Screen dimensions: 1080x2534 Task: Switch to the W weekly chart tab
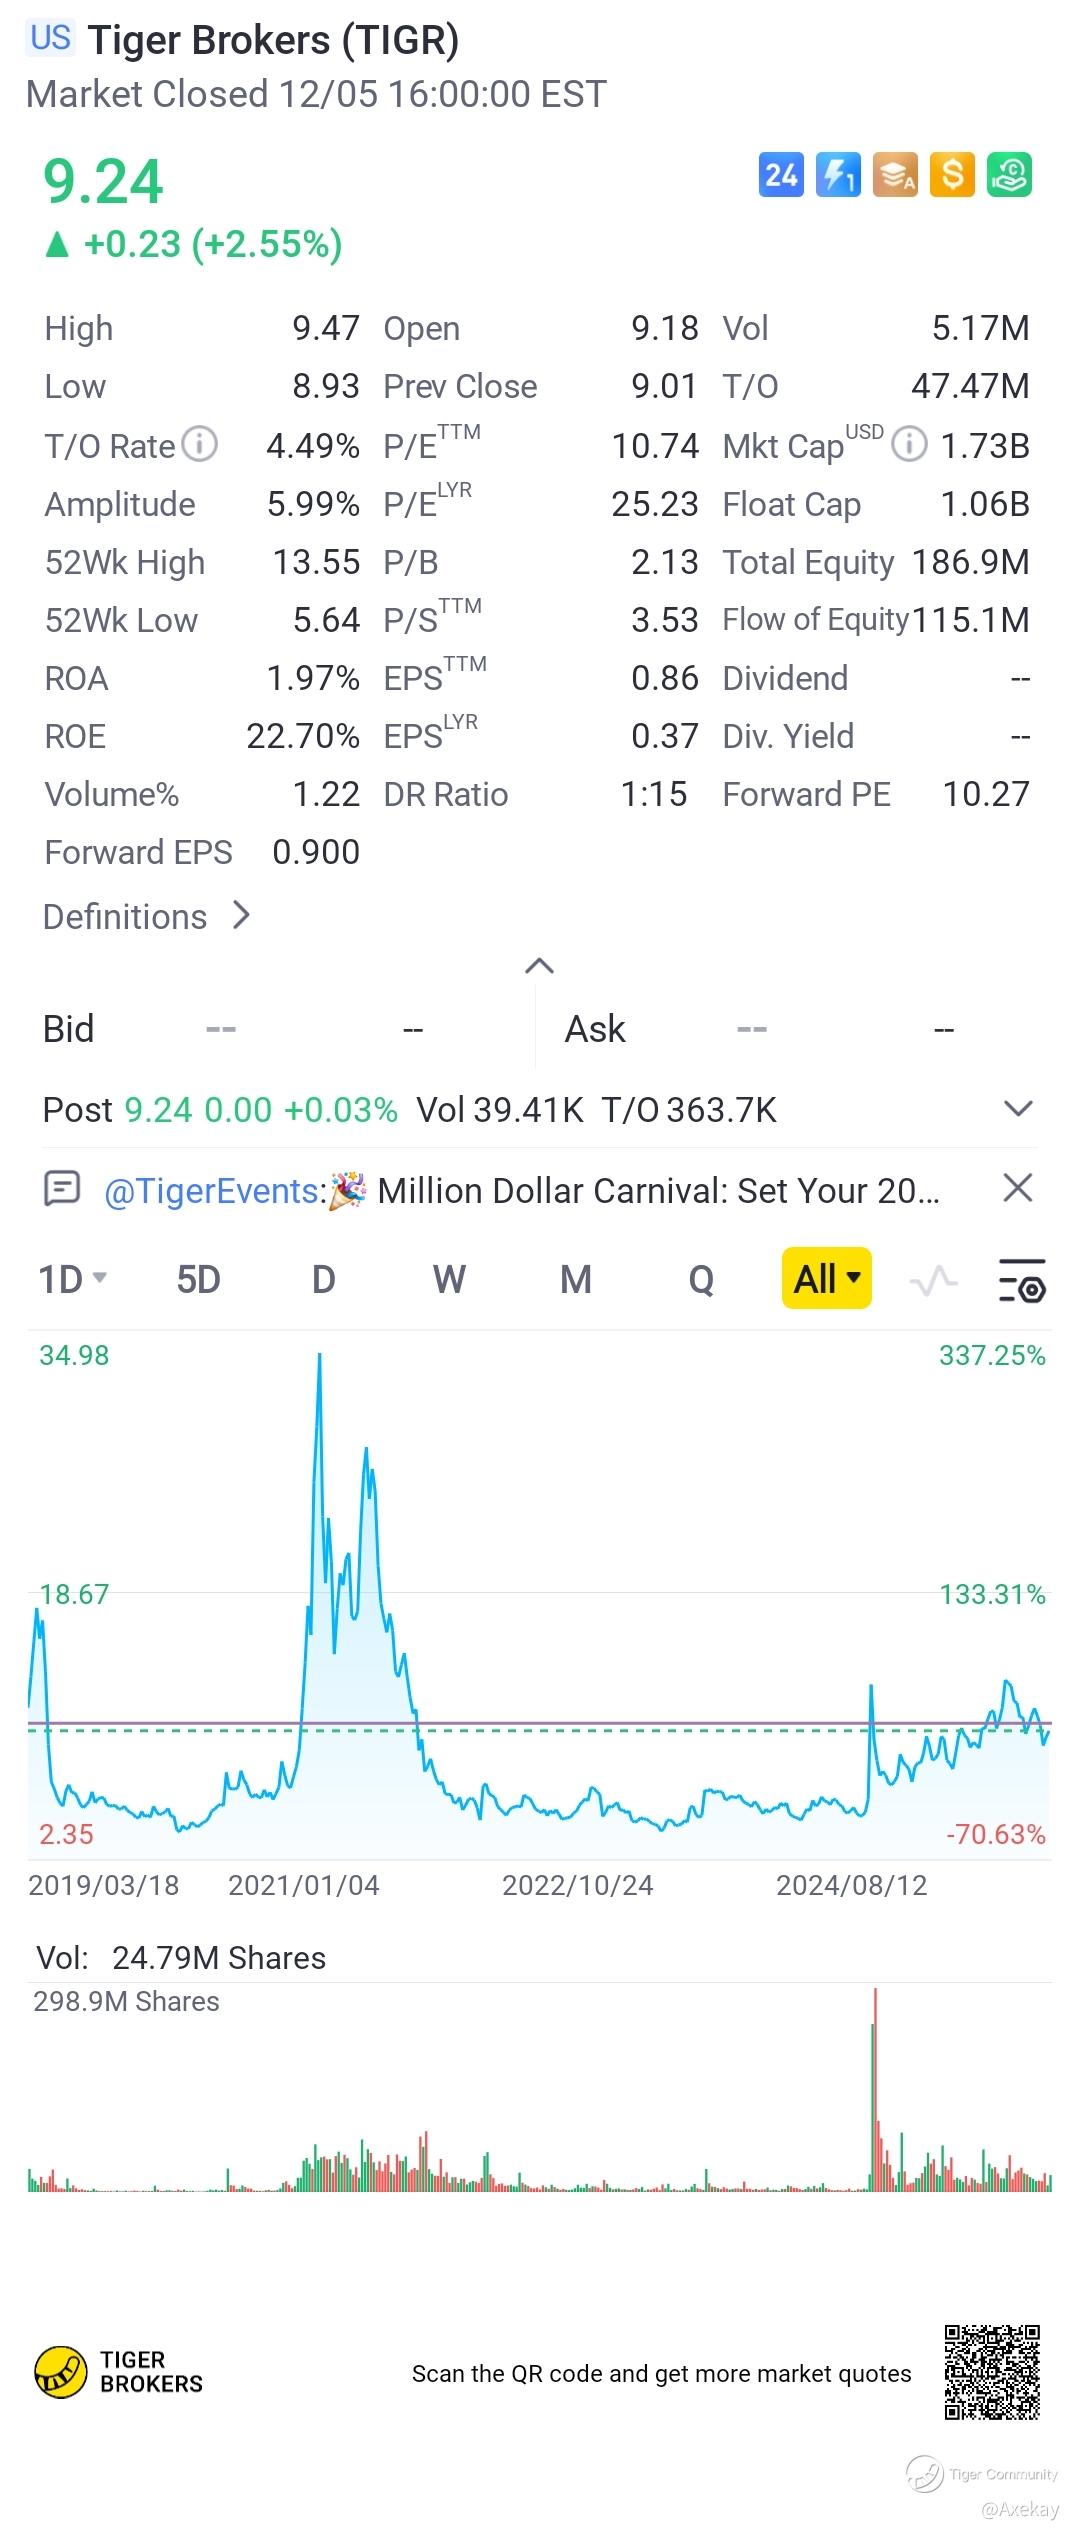click(449, 1279)
